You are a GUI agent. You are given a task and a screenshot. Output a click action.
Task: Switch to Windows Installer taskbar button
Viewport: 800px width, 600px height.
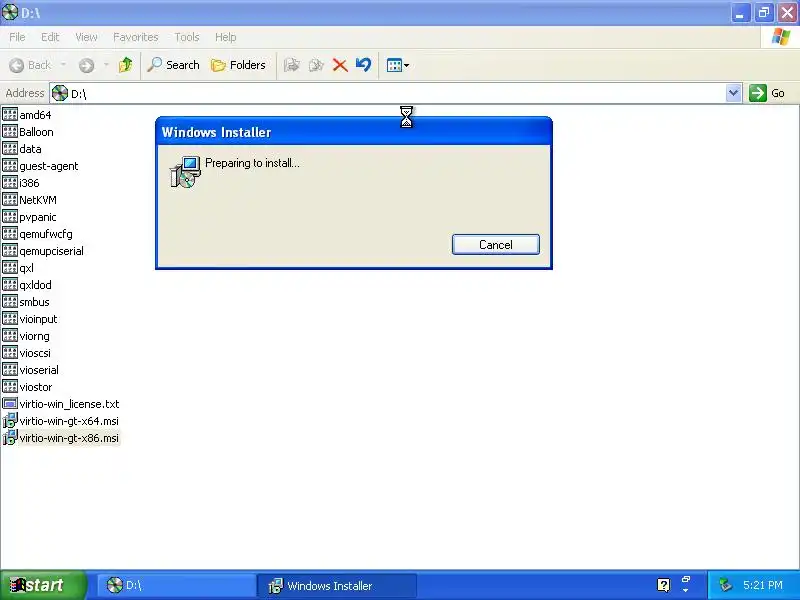(337, 585)
